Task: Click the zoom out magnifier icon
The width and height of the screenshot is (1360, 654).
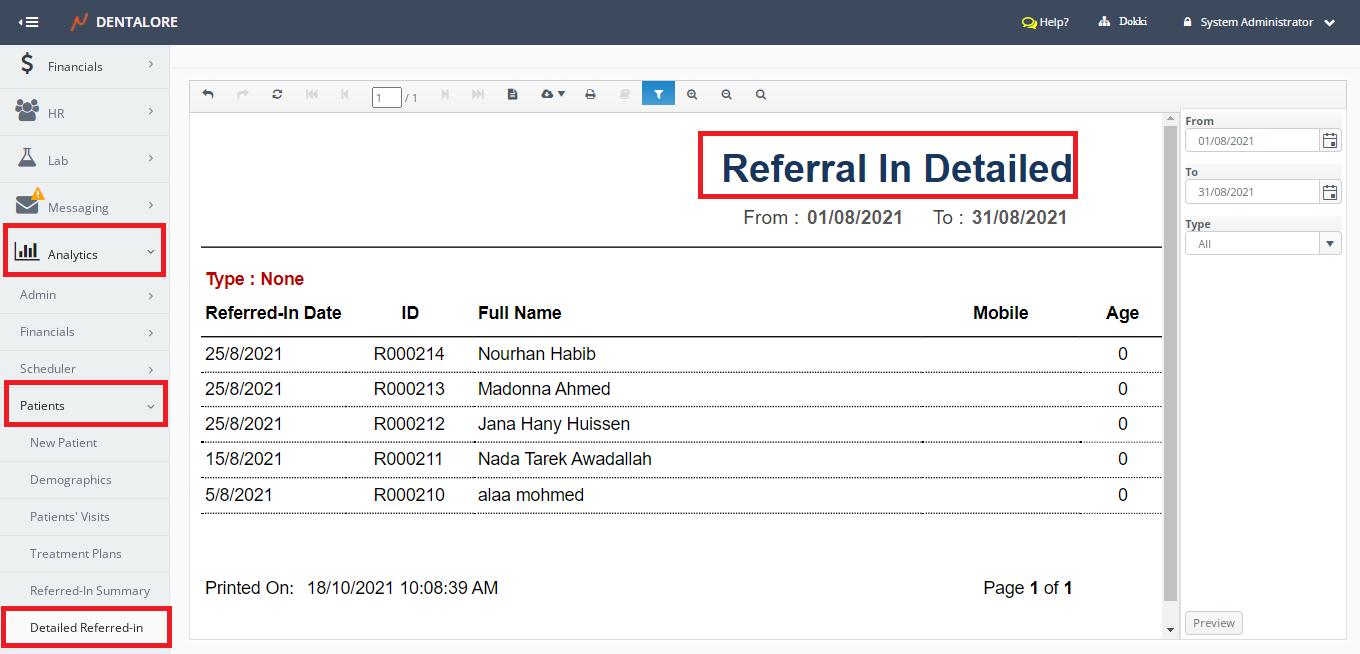Action: pos(726,94)
